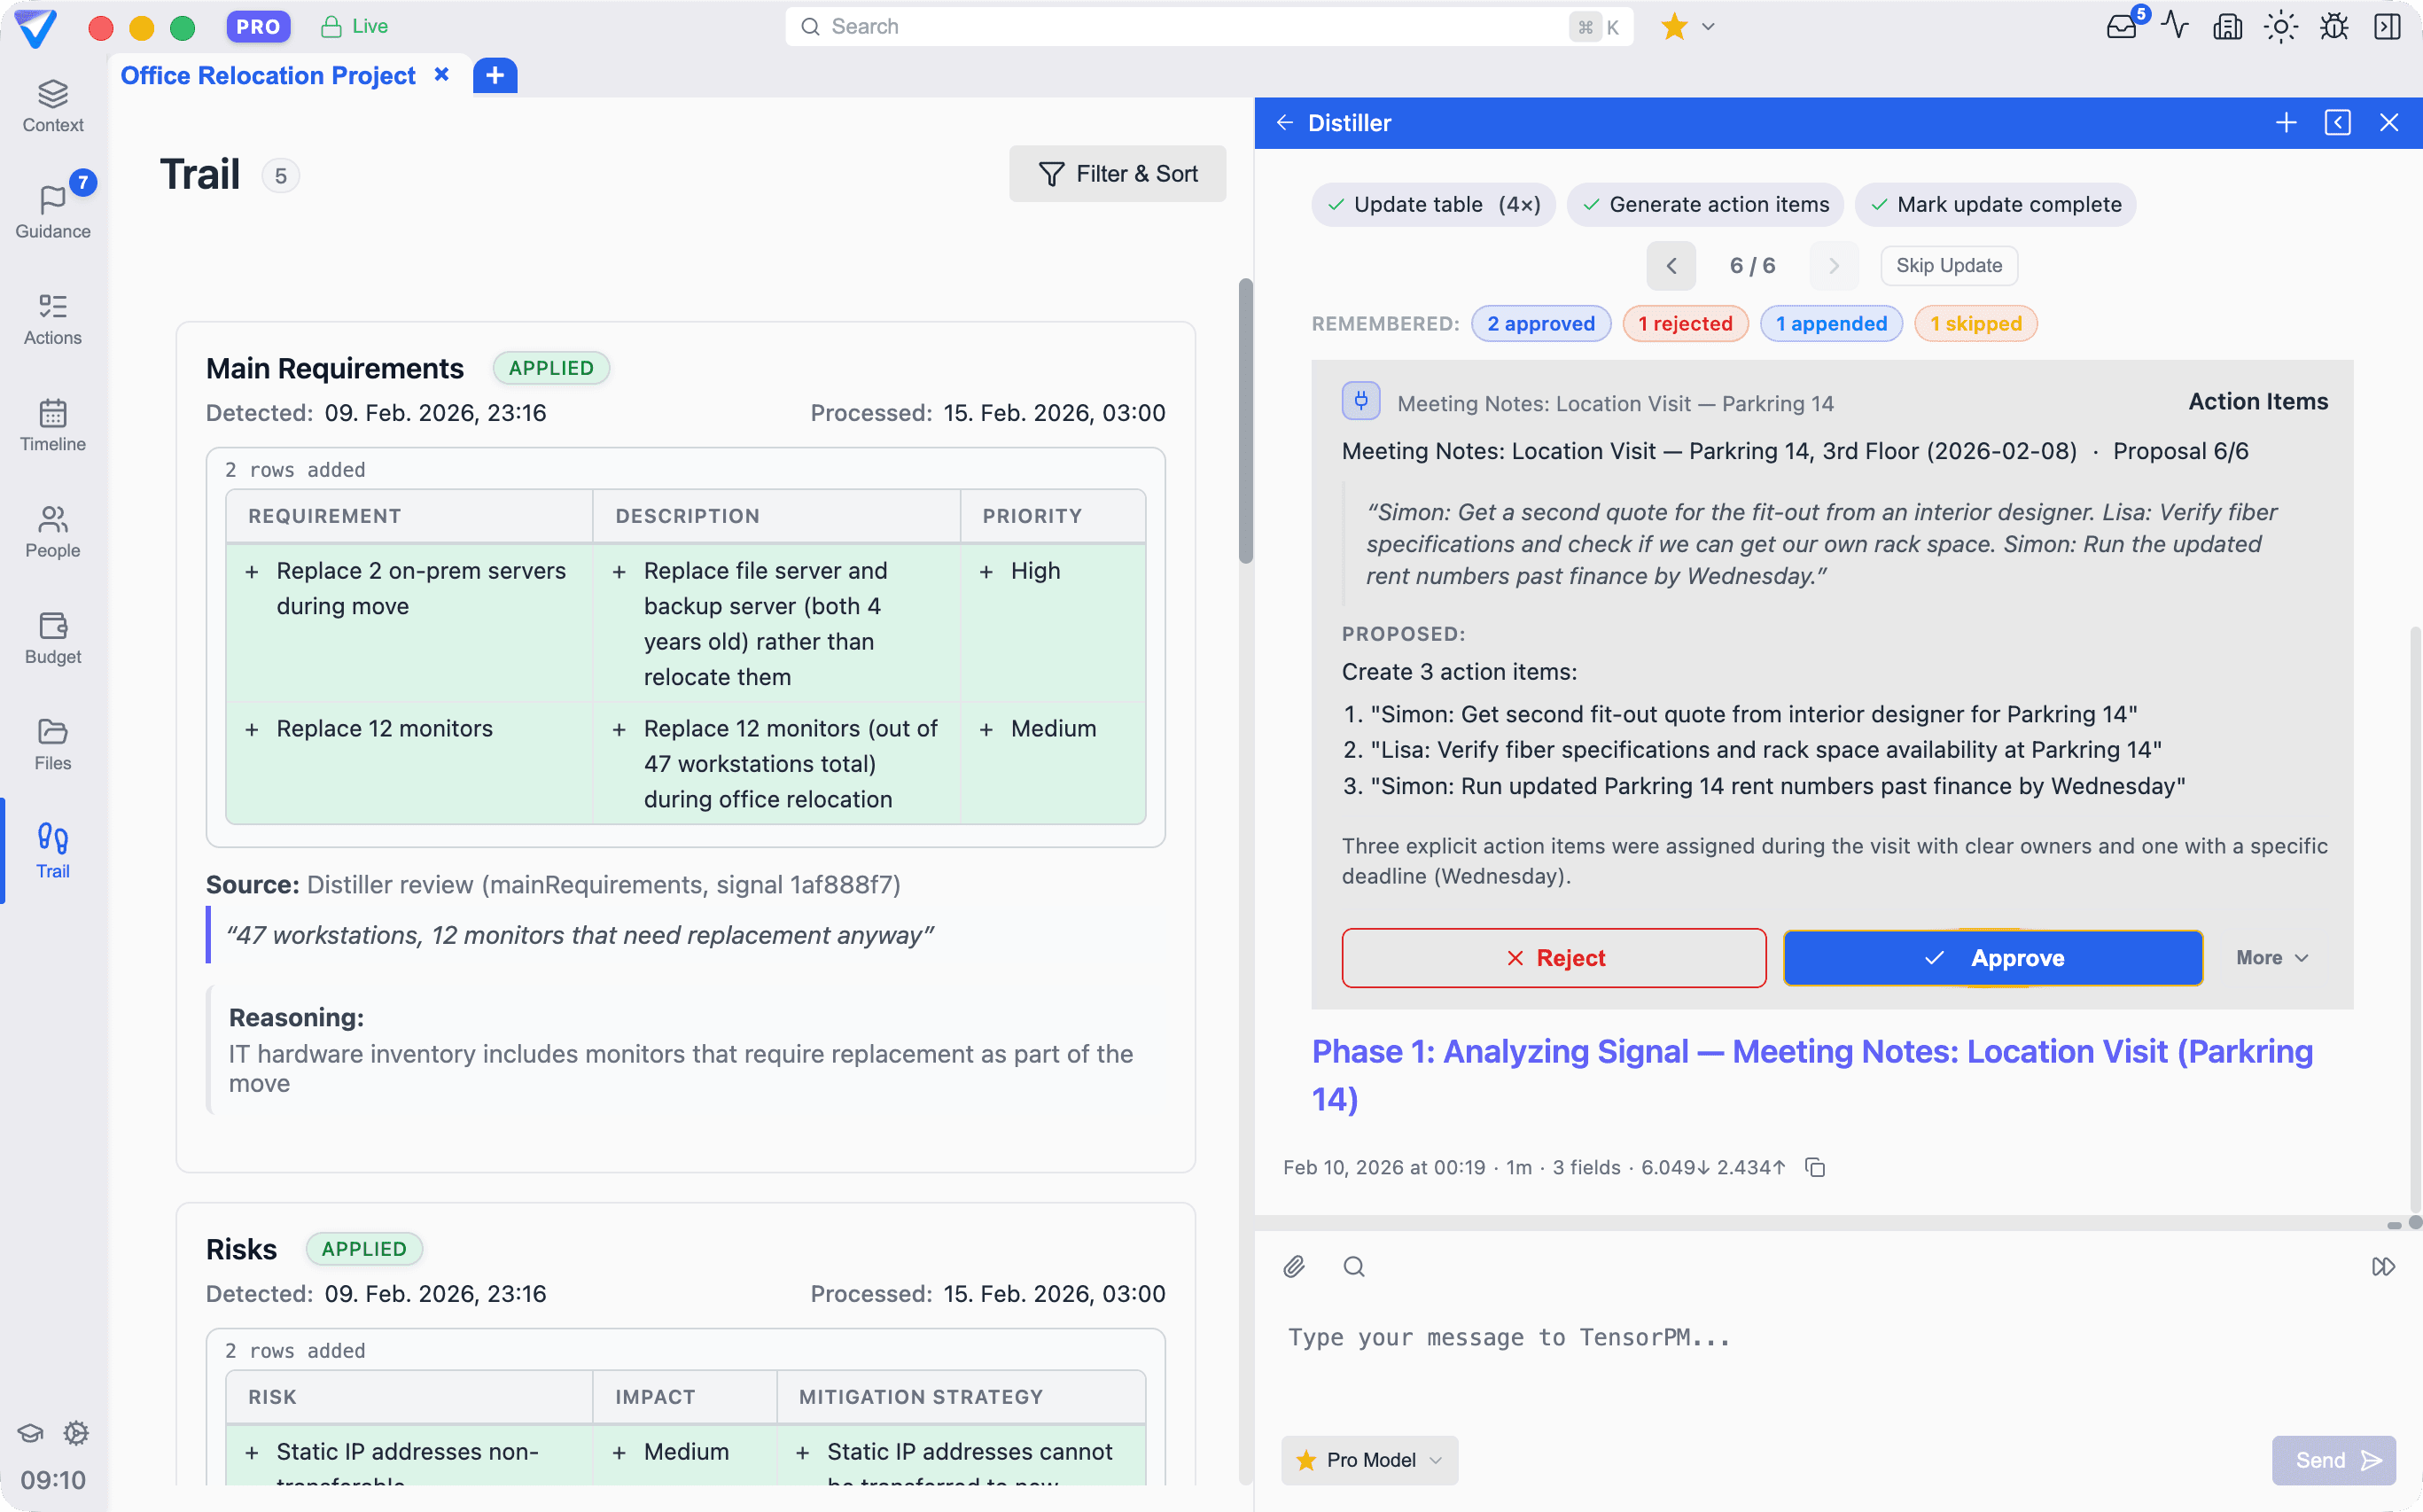The height and width of the screenshot is (1512, 2423).
Task: Toggle the 'Generate action items' step chip
Action: click(1704, 204)
